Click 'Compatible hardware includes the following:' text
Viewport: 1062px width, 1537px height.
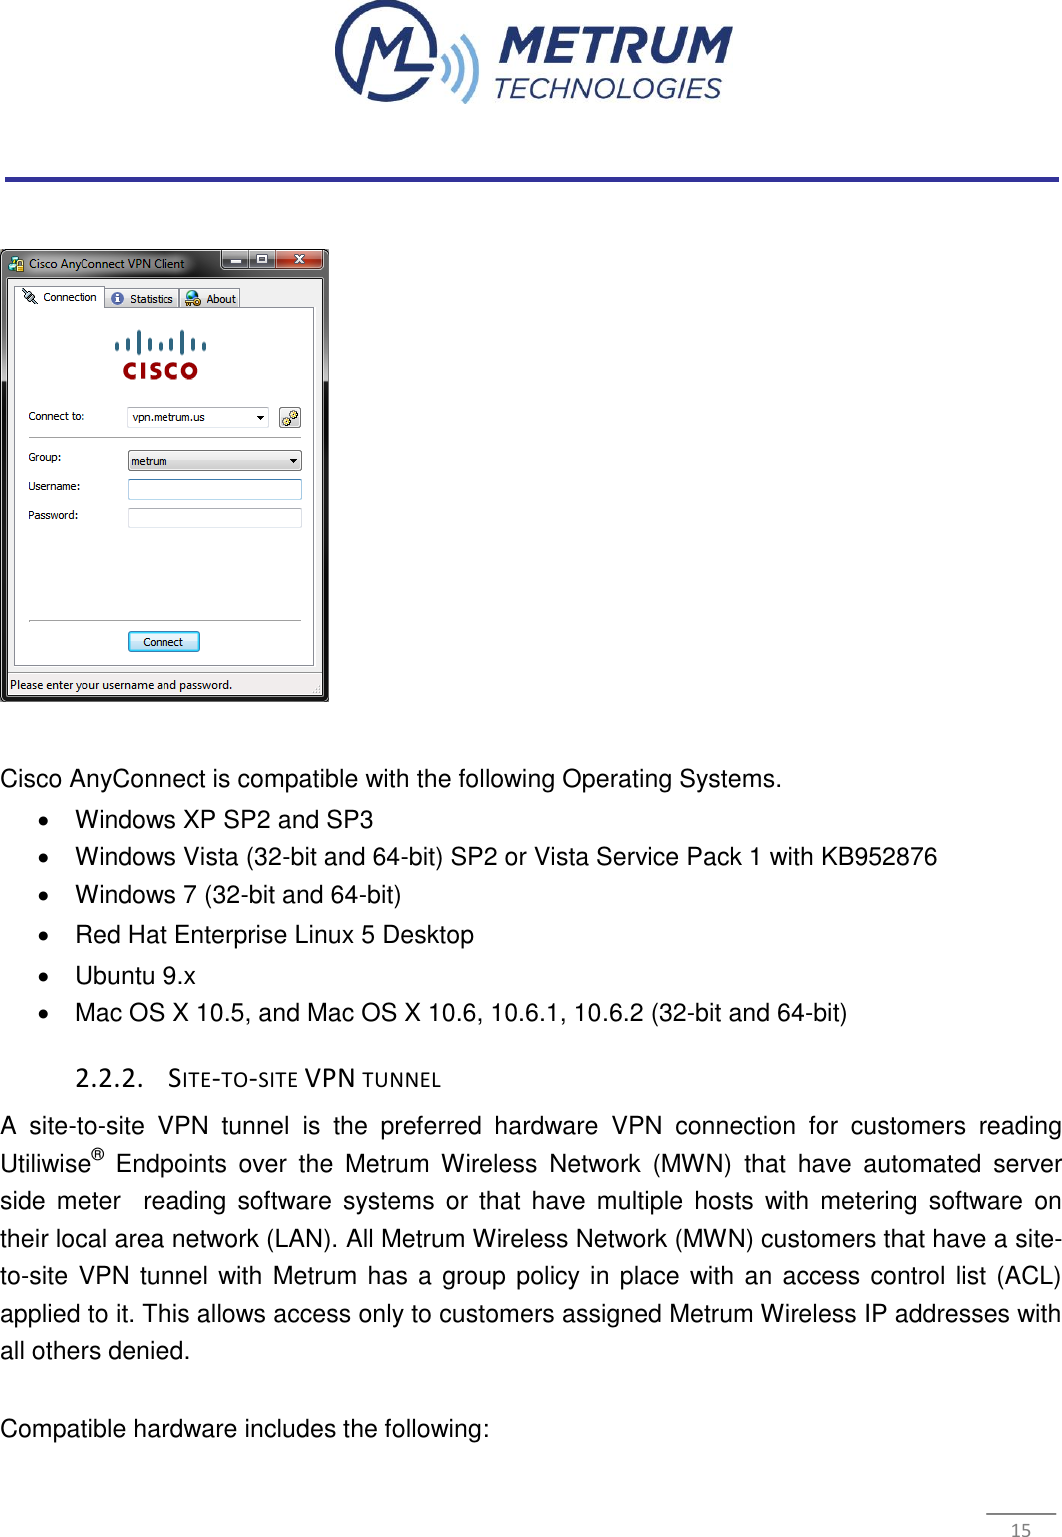click(245, 1429)
